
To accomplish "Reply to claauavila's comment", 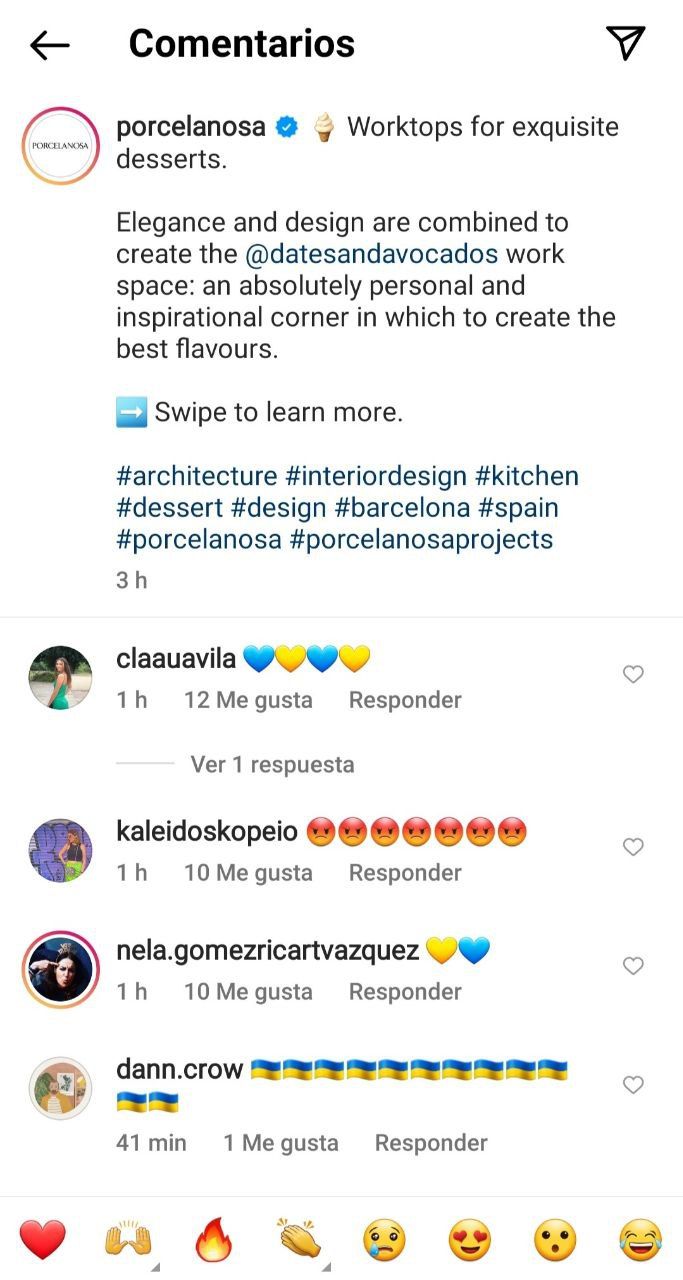I will click(405, 700).
